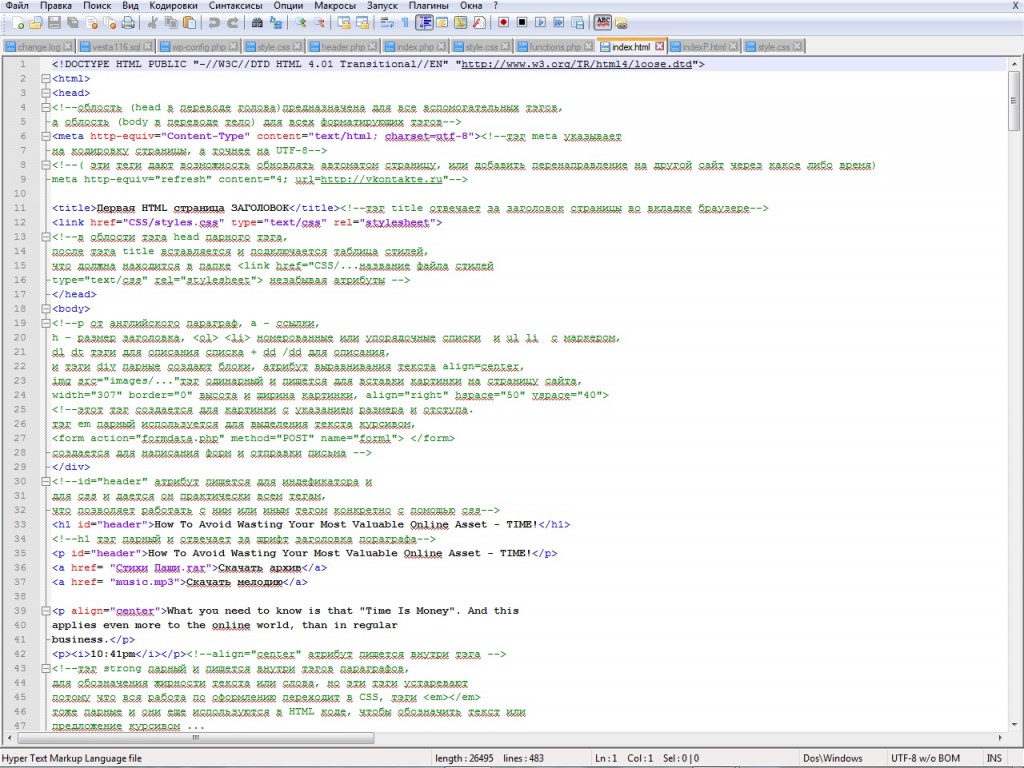
Task: Collapse the comment fold on line 4
Action: [46, 107]
